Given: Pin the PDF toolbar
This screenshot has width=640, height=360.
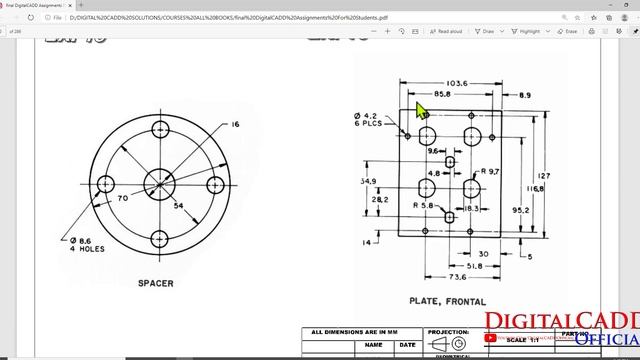Looking at the screenshot, I should 636,31.
